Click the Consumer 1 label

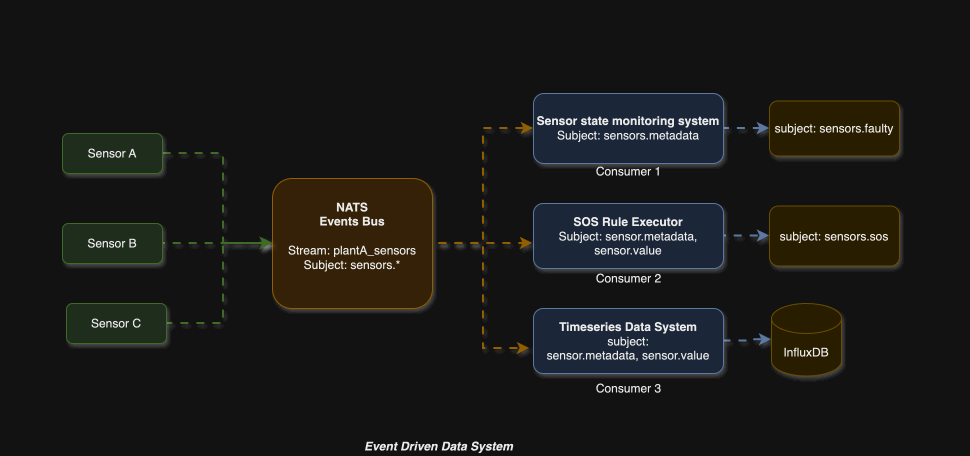(628, 171)
